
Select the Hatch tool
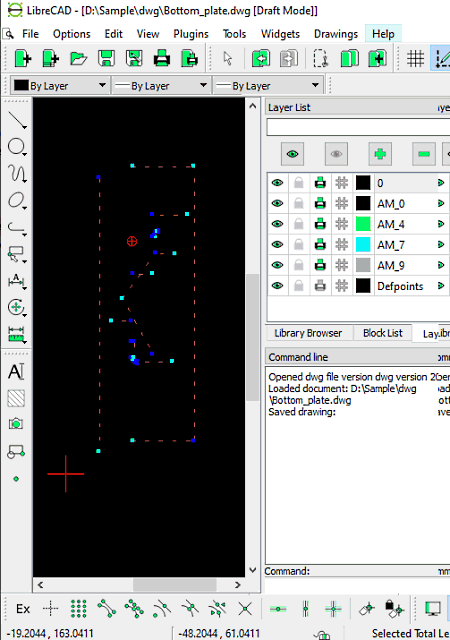pos(16,398)
